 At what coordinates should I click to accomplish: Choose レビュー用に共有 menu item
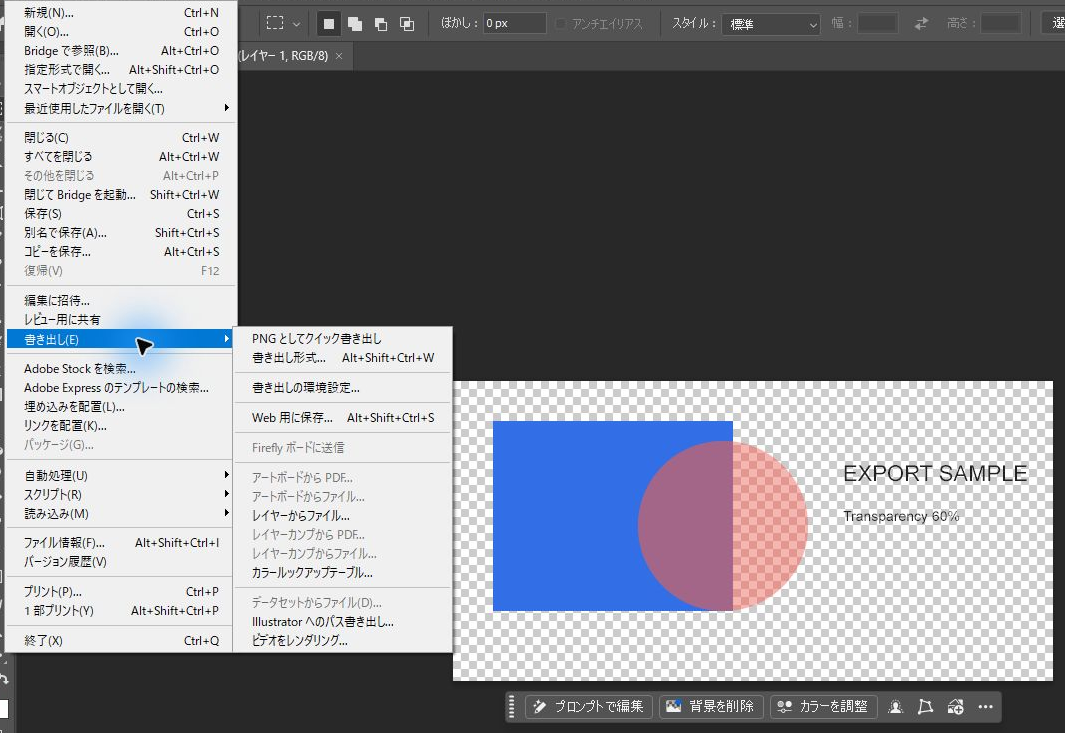coord(121,319)
